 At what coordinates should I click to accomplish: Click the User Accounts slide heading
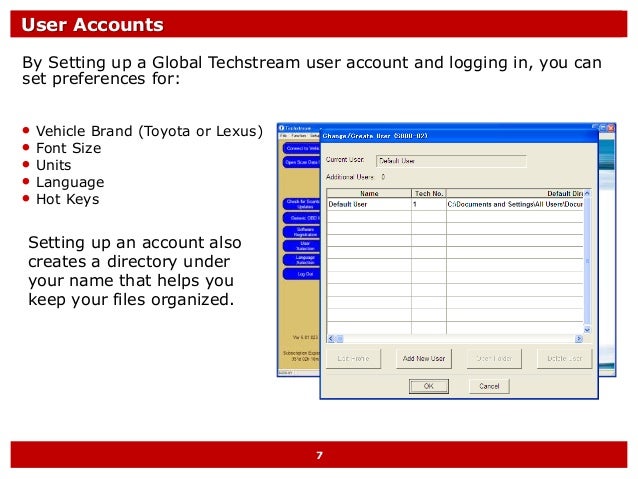pyautogui.click(x=92, y=24)
